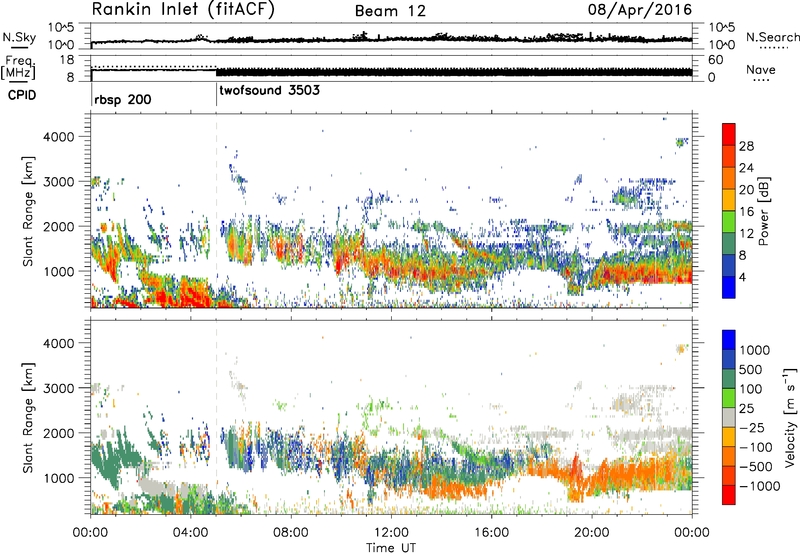
Task: Click the '4' power scale tick label
Action: 743,278
